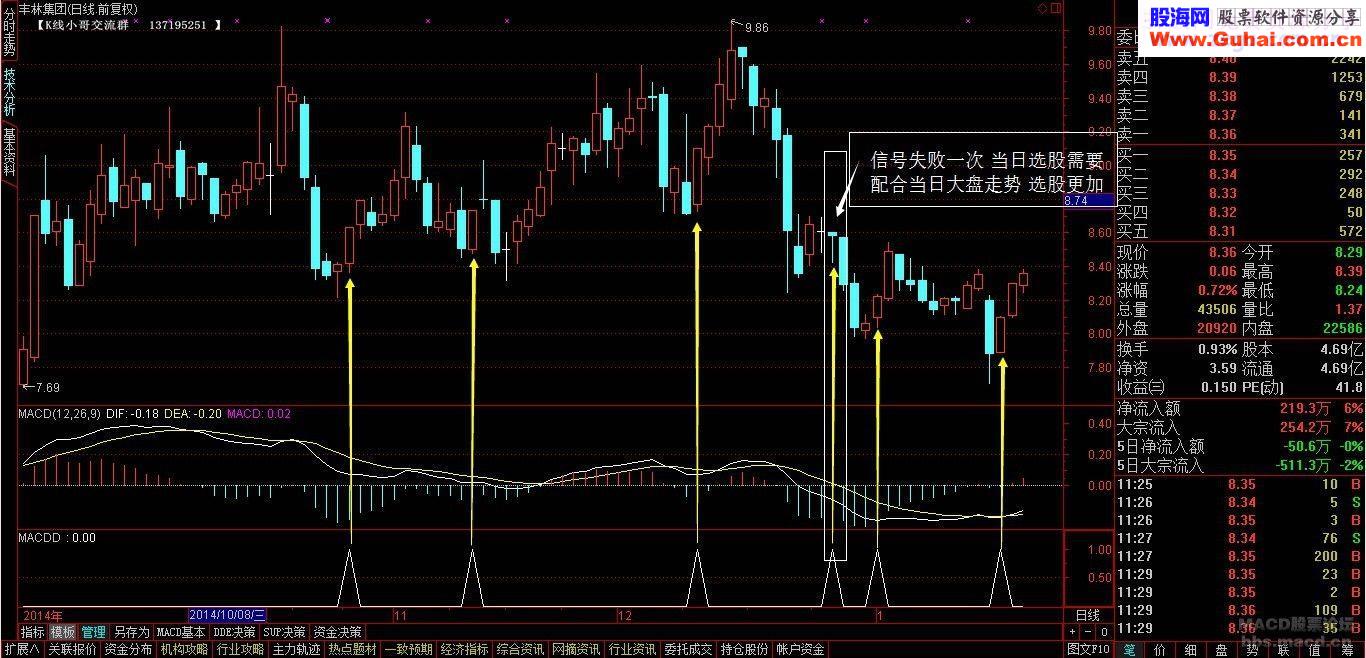The height and width of the screenshot is (658, 1366).
Task: Select the 筹 tab in quote panel
Action: [x=1347, y=649]
